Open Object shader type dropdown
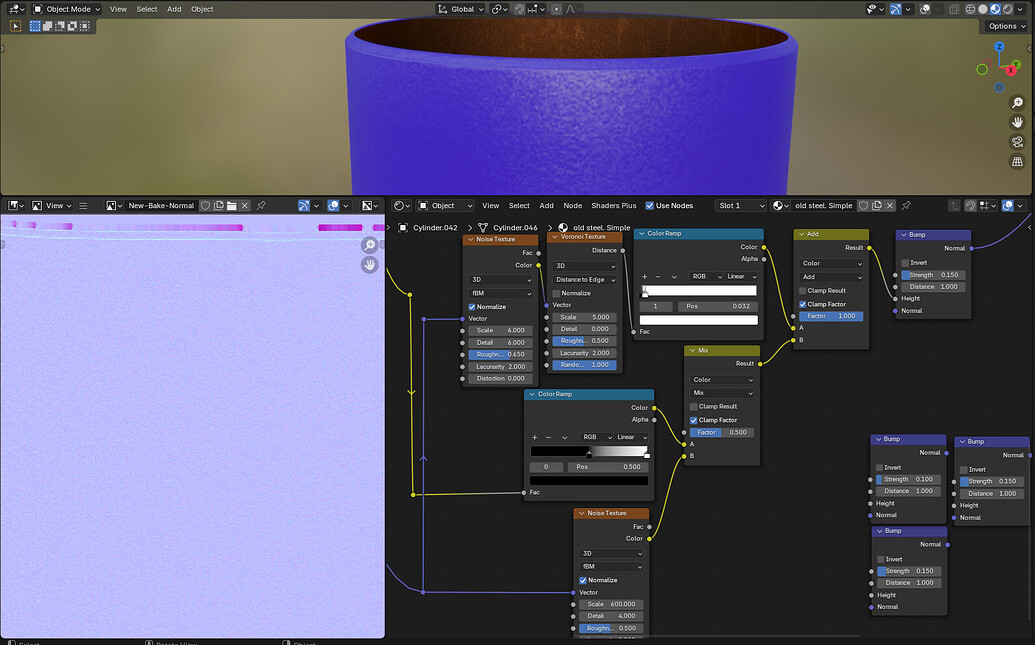This screenshot has width=1035, height=645. [x=446, y=206]
